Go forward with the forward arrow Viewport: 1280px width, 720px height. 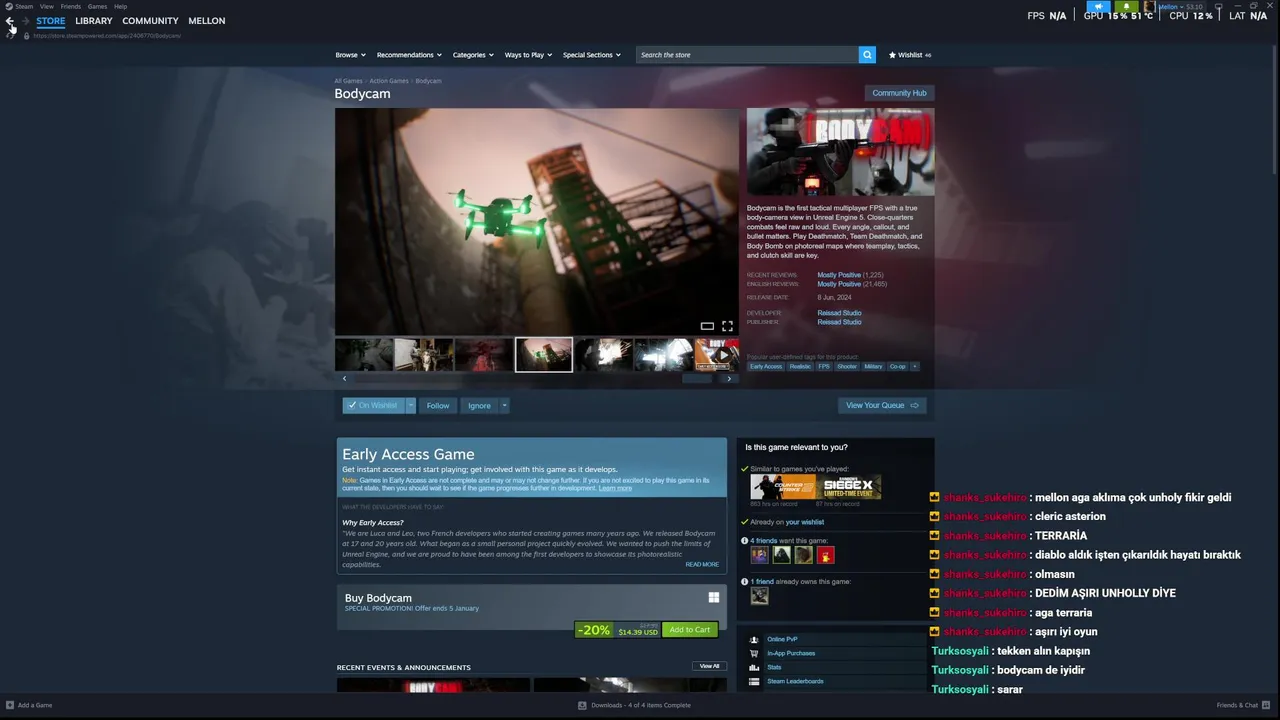click(x=25, y=21)
